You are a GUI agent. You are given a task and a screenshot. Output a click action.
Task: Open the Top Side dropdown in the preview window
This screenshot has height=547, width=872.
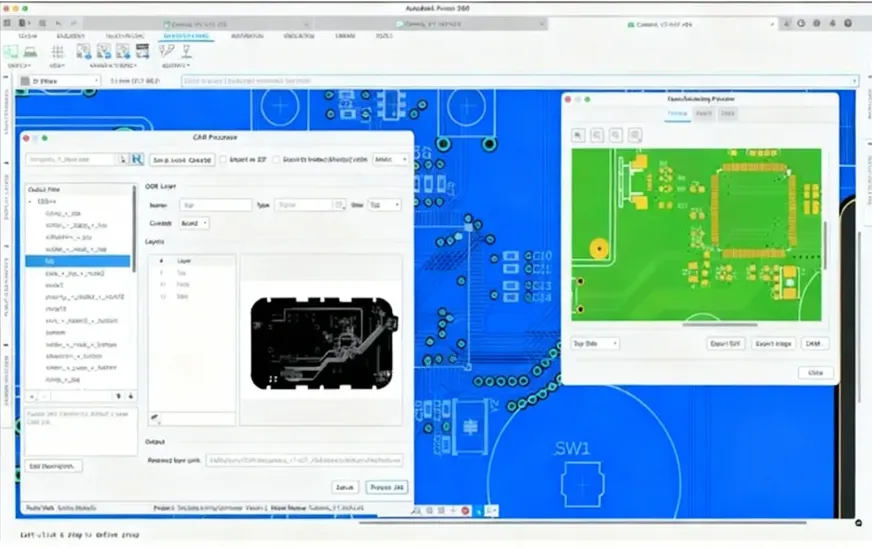point(594,343)
